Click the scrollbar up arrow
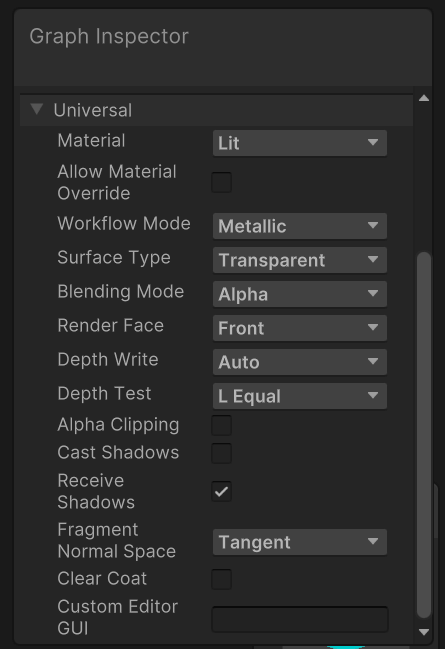 (x=423, y=98)
